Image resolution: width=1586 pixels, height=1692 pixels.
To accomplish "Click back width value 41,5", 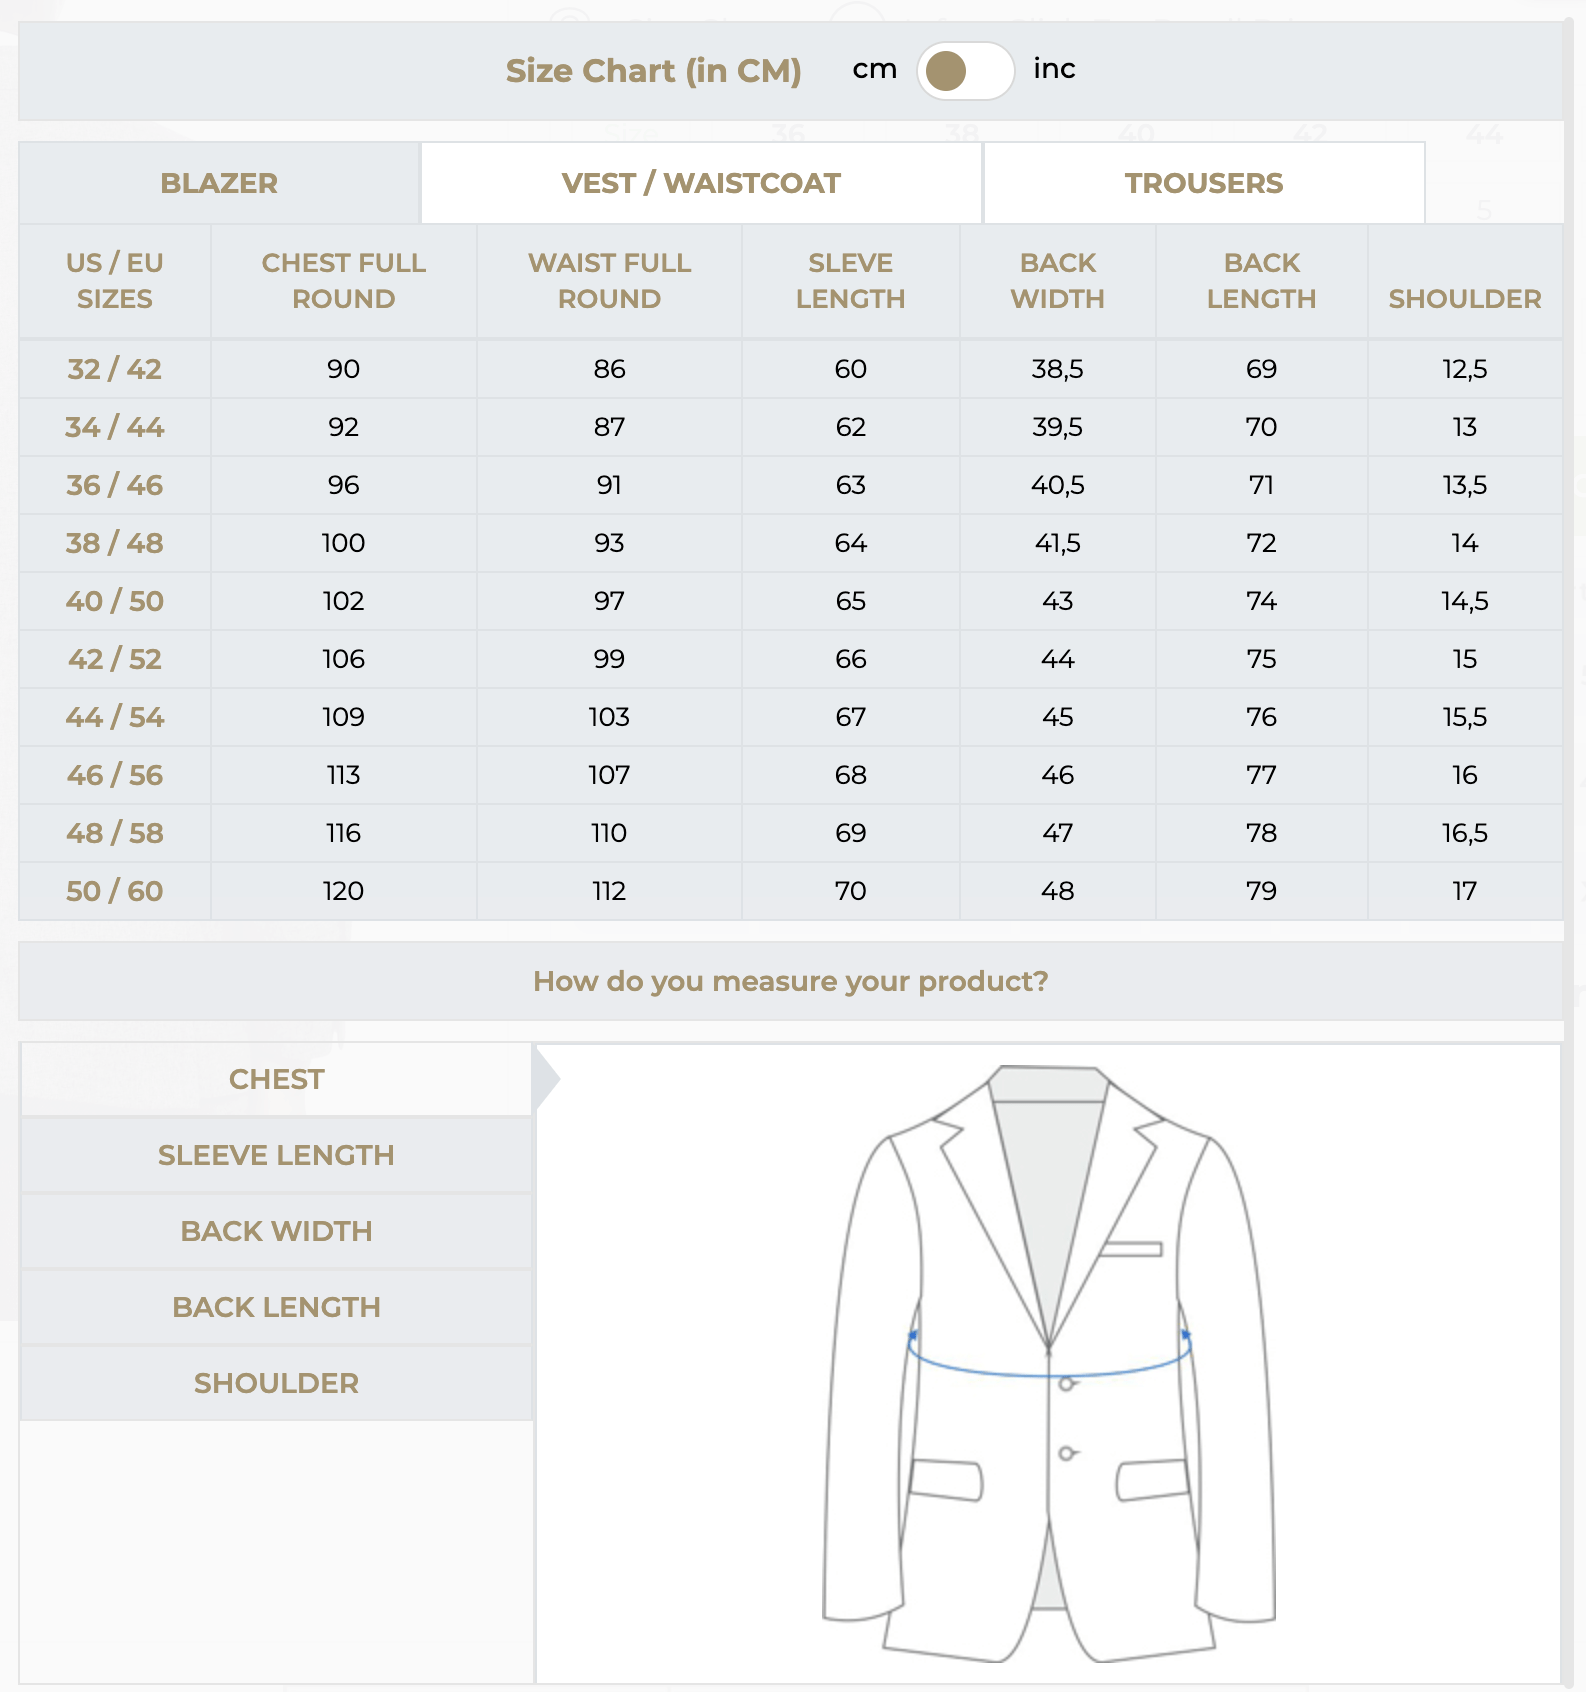I will tap(1058, 543).
